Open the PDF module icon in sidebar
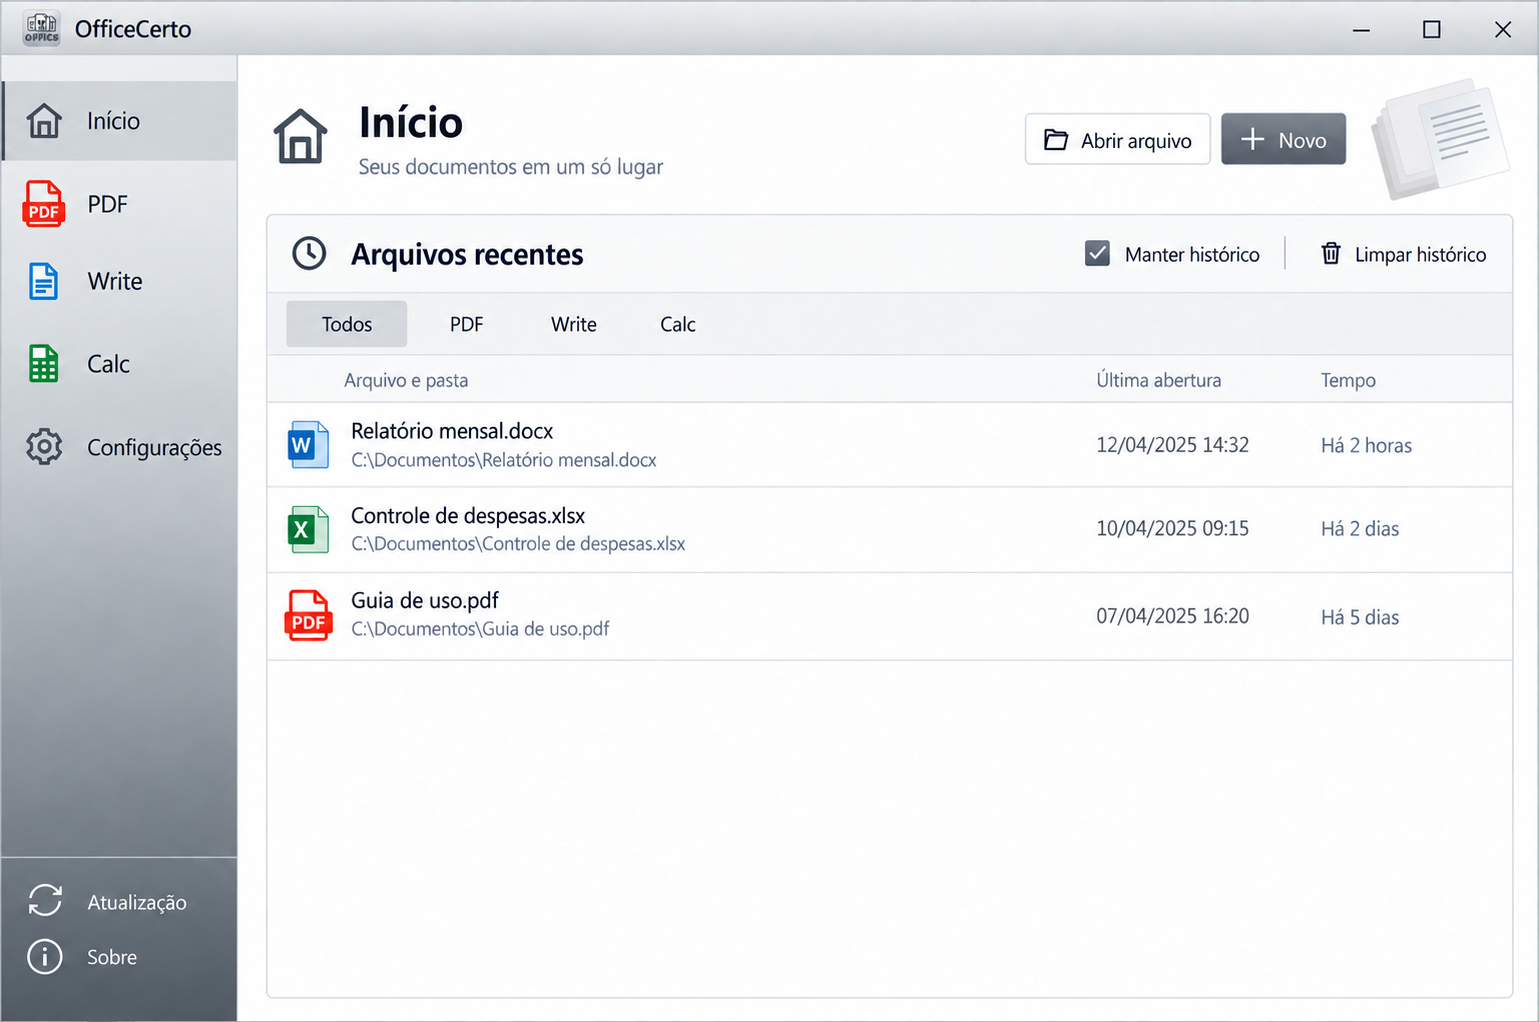Image resolution: width=1539 pixels, height=1022 pixels. (x=43, y=204)
